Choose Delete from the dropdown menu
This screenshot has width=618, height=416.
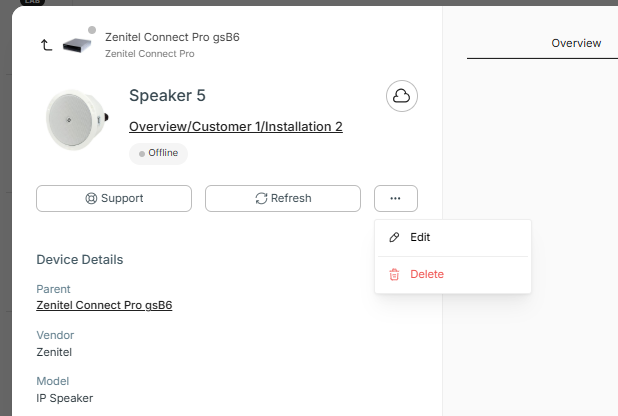[426, 274]
